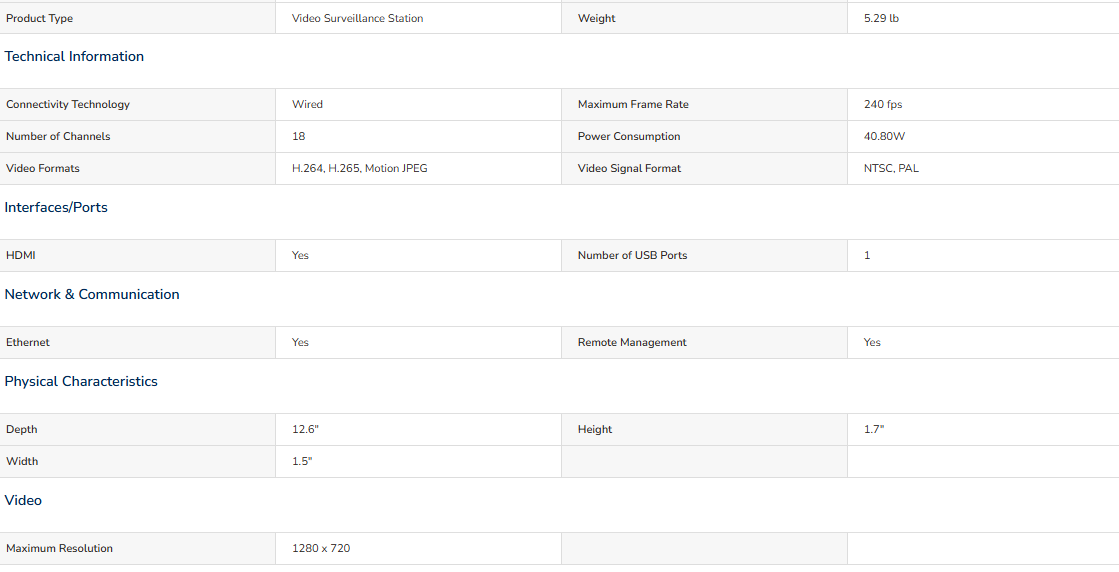
Task: Click the Depth value 12.6"
Action: coord(305,429)
